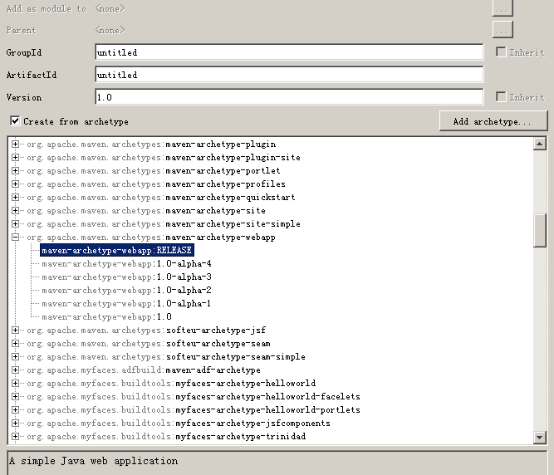
Task: Select maven-archetype-webapp:RELEASE item
Action: [117, 250]
